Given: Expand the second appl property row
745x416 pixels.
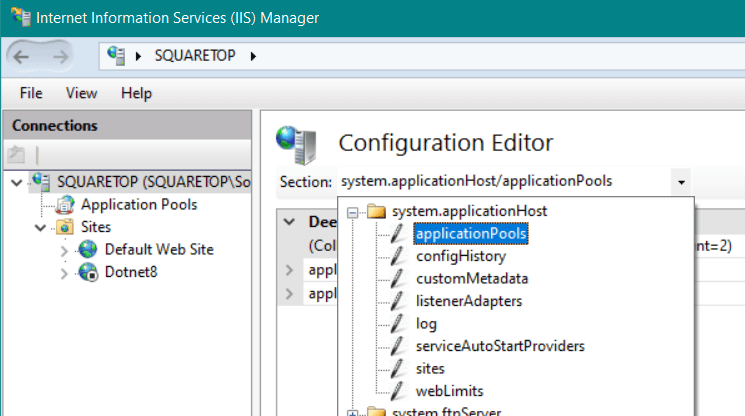Looking at the screenshot, I should pyautogui.click(x=289, y=294).
